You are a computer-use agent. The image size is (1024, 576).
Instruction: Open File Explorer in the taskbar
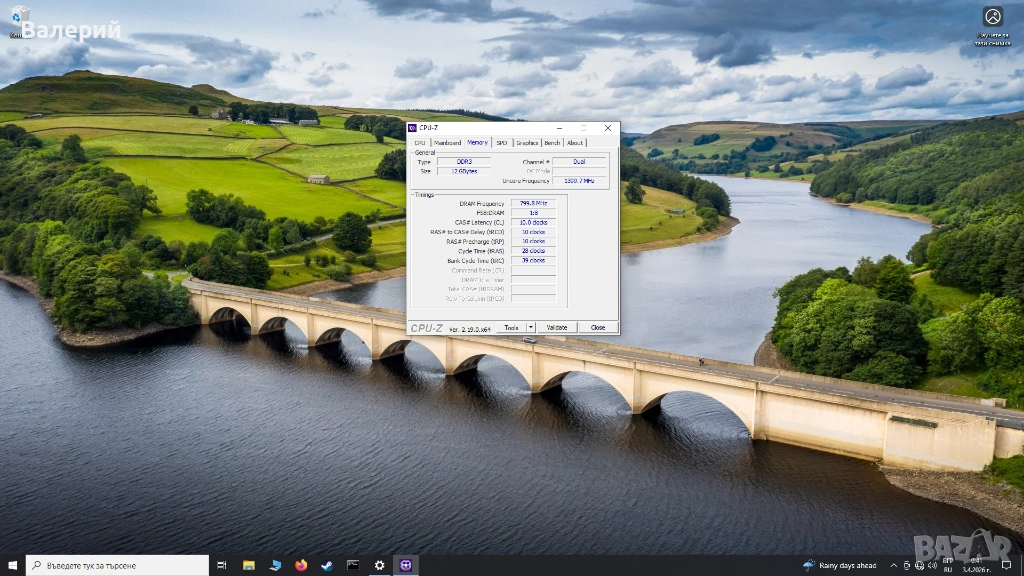click(249, 565)
